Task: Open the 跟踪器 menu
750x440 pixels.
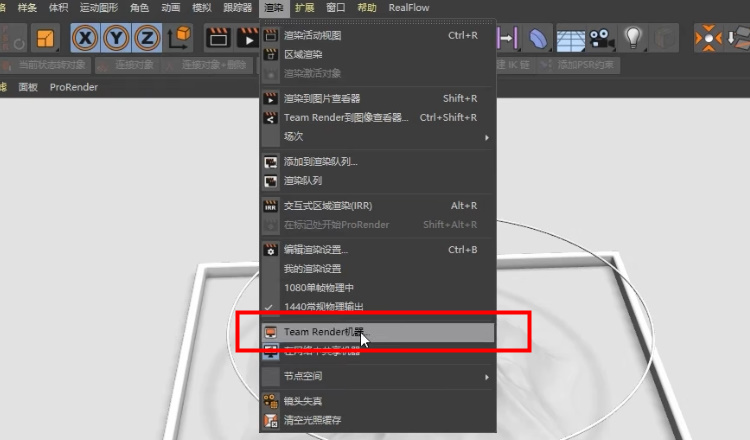Action: [x=238, y=8]
